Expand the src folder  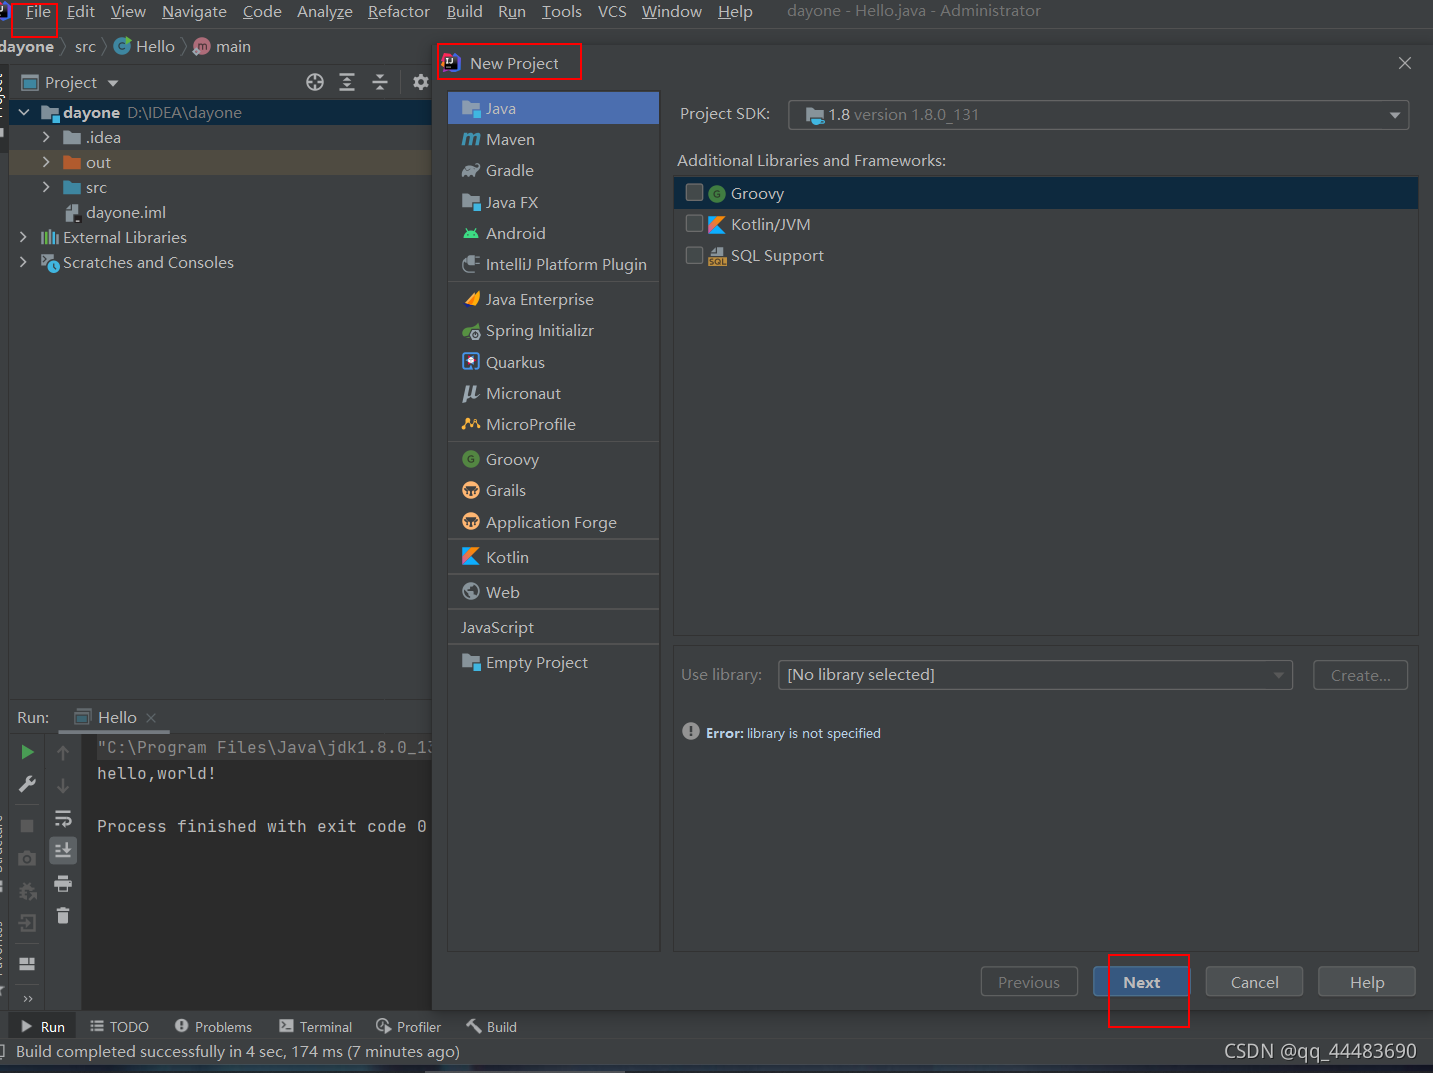[x=46, y=187]
